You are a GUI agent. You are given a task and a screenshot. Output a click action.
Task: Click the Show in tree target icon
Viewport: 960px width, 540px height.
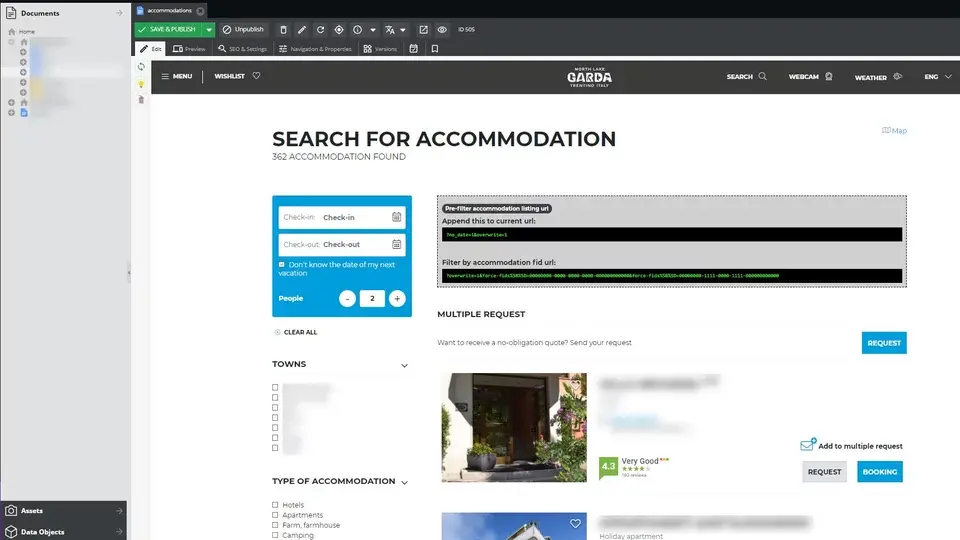(x=339, y=29)
